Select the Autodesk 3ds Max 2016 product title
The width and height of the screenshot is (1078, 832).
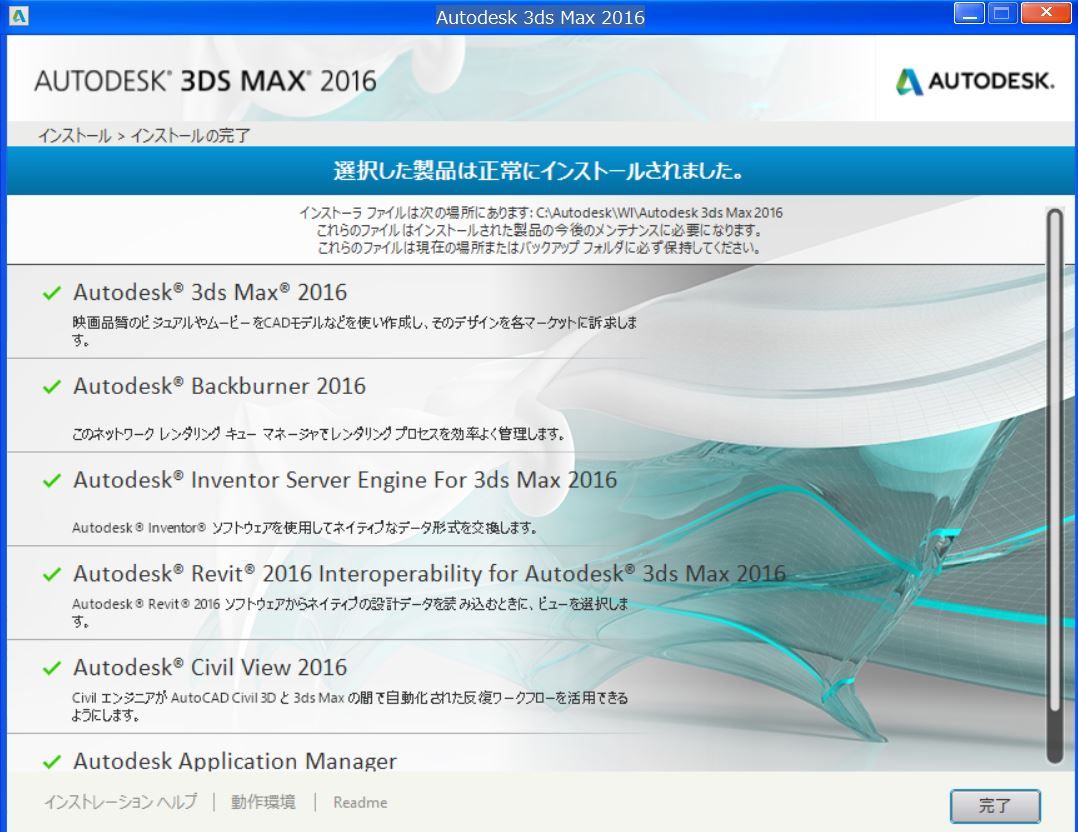pyautogui.click(x=210, y=292)
